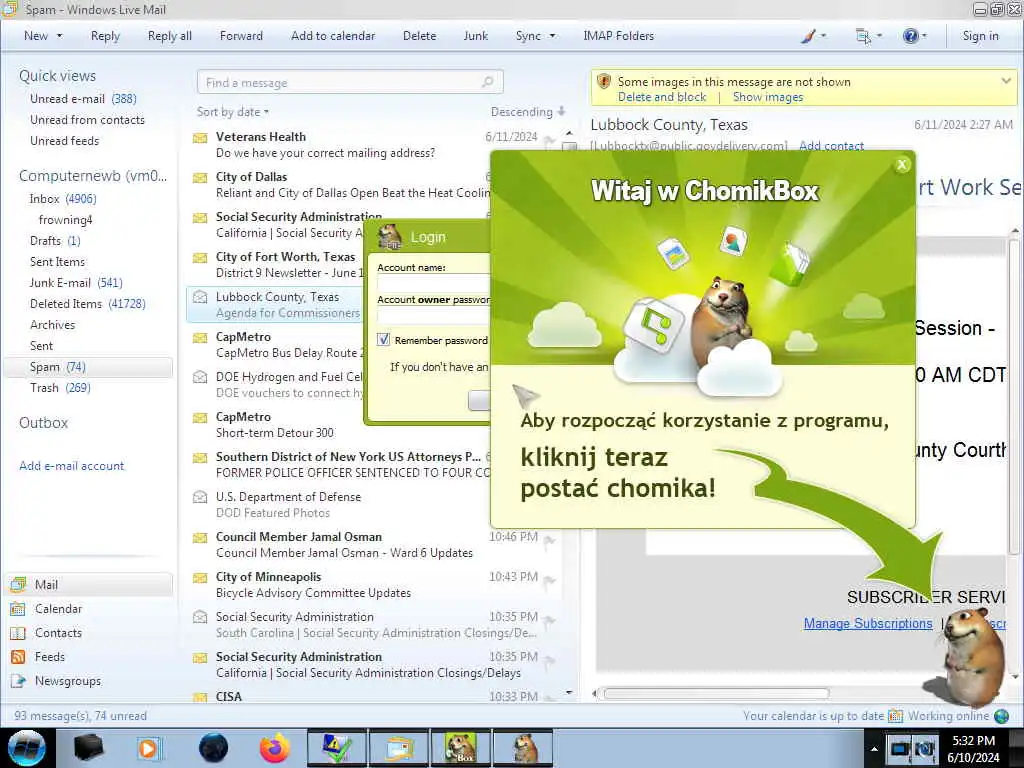Screen dimensions: 1024x768
Task: Open the Windows Start orb
Action: click(27, 748)
